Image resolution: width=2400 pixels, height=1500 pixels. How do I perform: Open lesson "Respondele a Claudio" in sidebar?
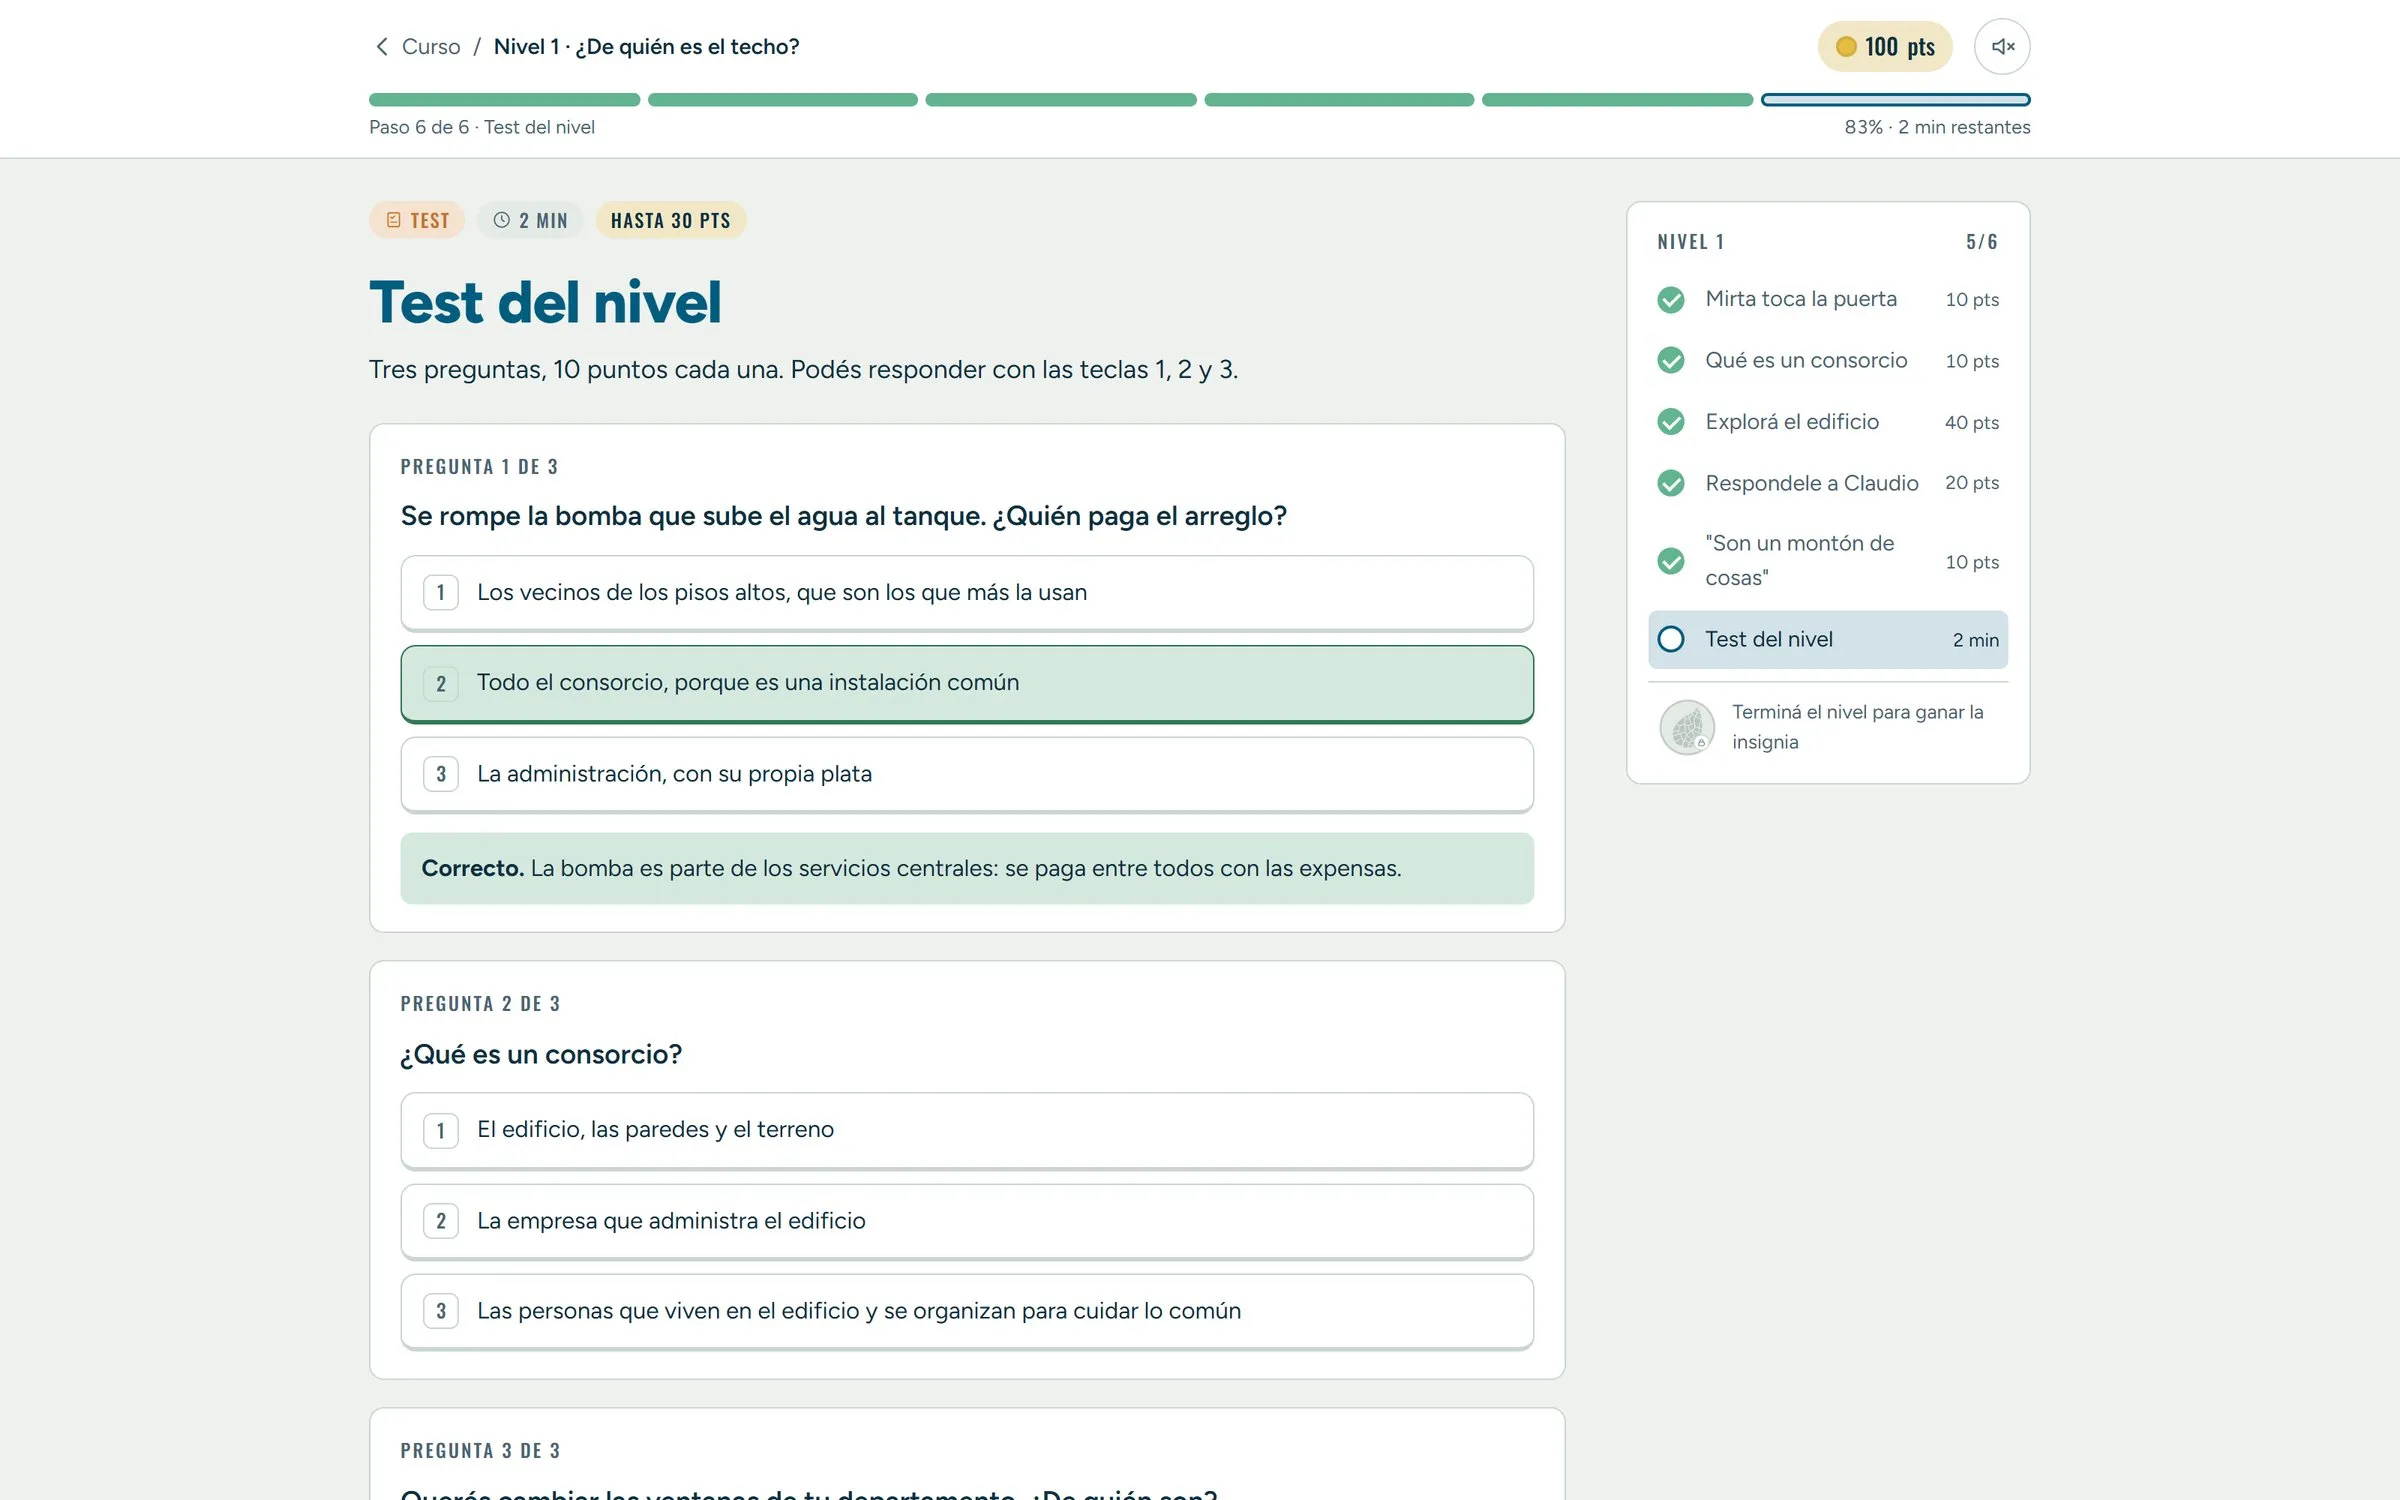pyautogui.click(x=1827, y=483)
